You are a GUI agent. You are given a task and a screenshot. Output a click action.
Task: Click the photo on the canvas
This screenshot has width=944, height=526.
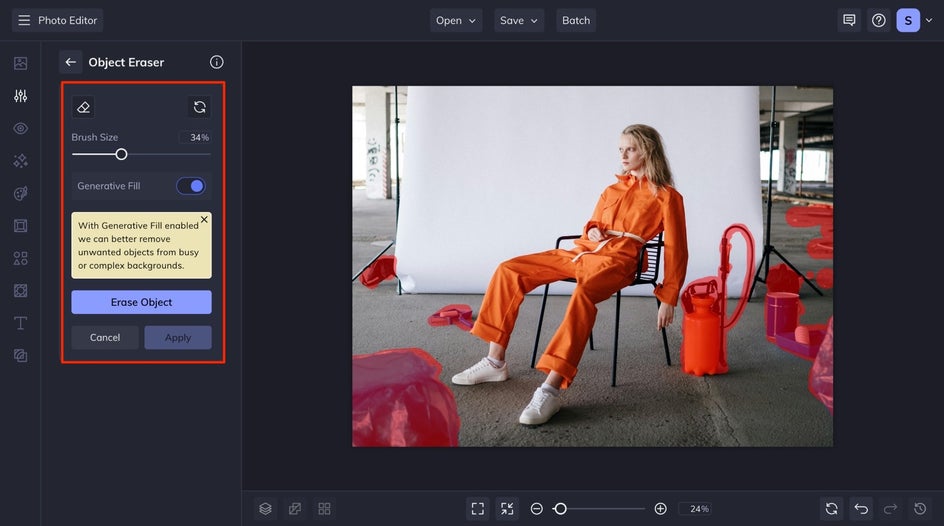[x=592, y=266]
